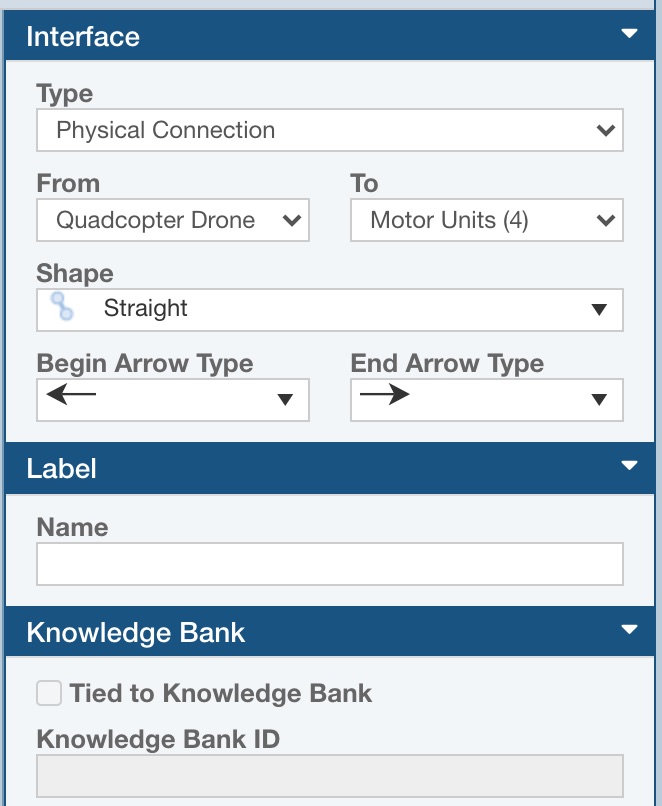Screen dimensions: 662x806
Task: Collapse the Label section arrow
Action: 629,465
